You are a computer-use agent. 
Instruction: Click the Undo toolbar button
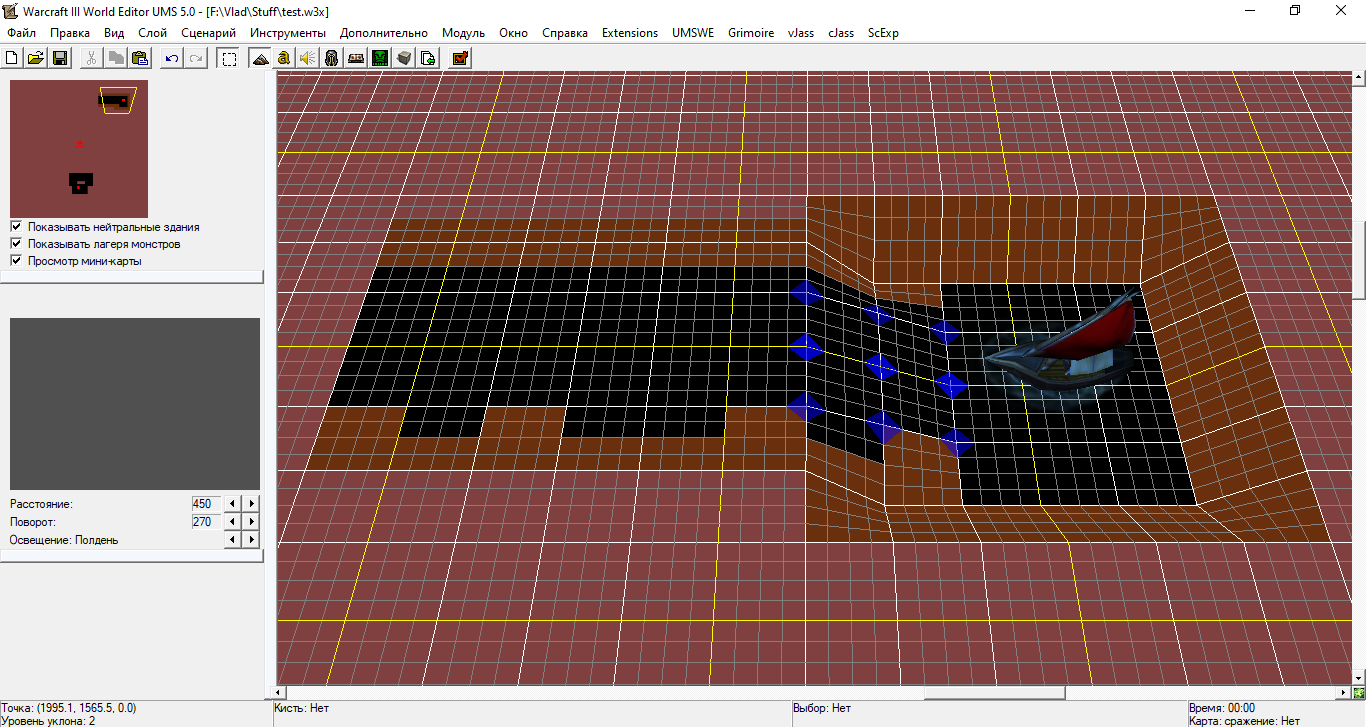(172, 58)
